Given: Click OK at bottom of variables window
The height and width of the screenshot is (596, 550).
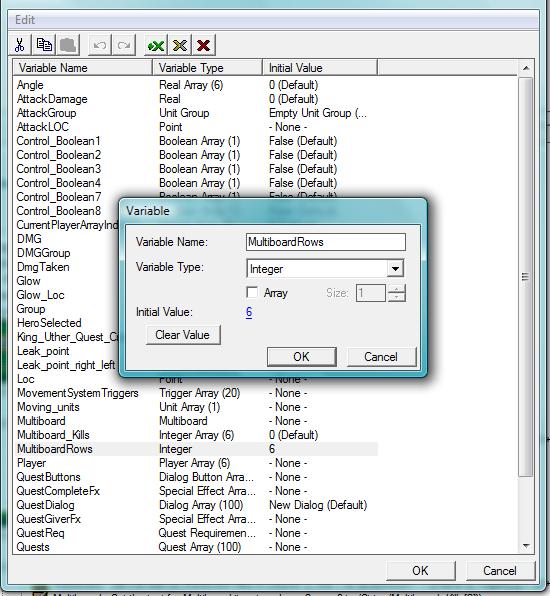Looking at the screenshot, I should pyautogui.click(x=420, y=570).
